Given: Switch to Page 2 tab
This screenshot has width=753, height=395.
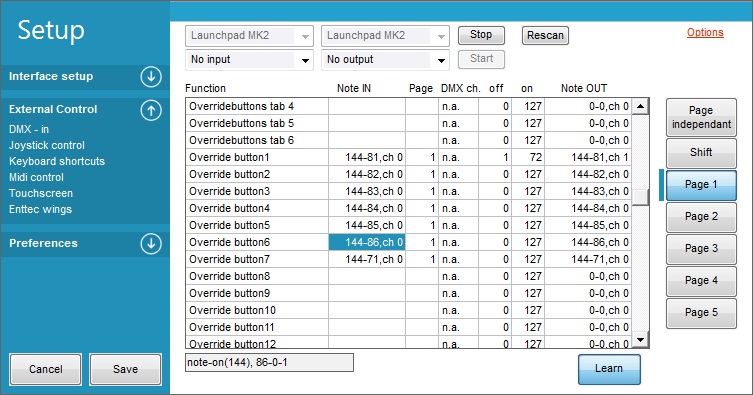Looking at the screenshot, I should click(x=701, y=216).
